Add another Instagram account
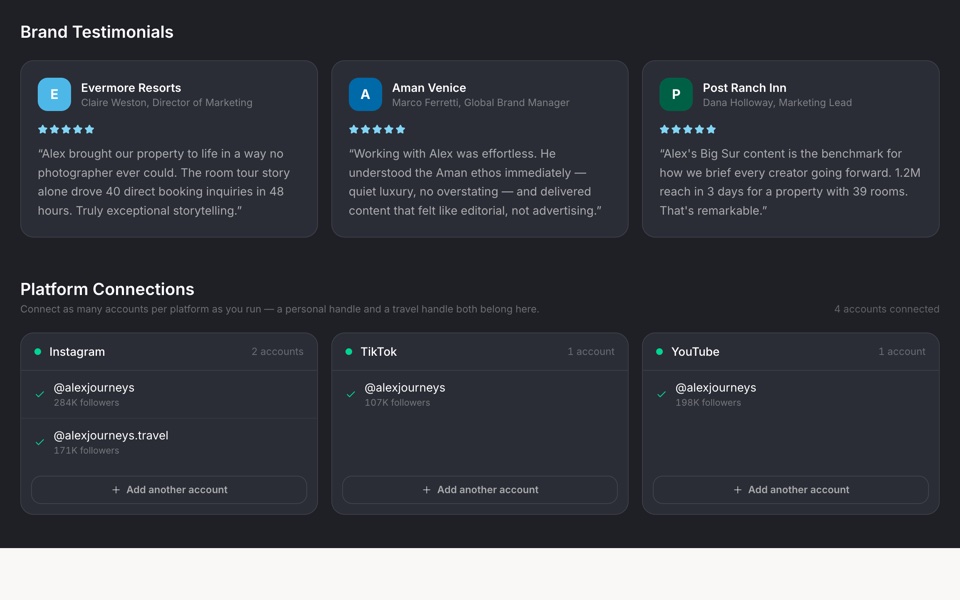 (169, 490)
